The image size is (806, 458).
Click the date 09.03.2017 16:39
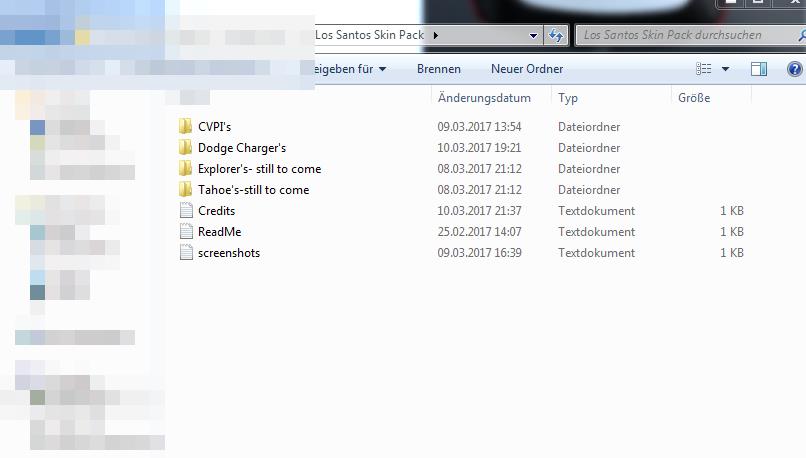pos(479,253)
